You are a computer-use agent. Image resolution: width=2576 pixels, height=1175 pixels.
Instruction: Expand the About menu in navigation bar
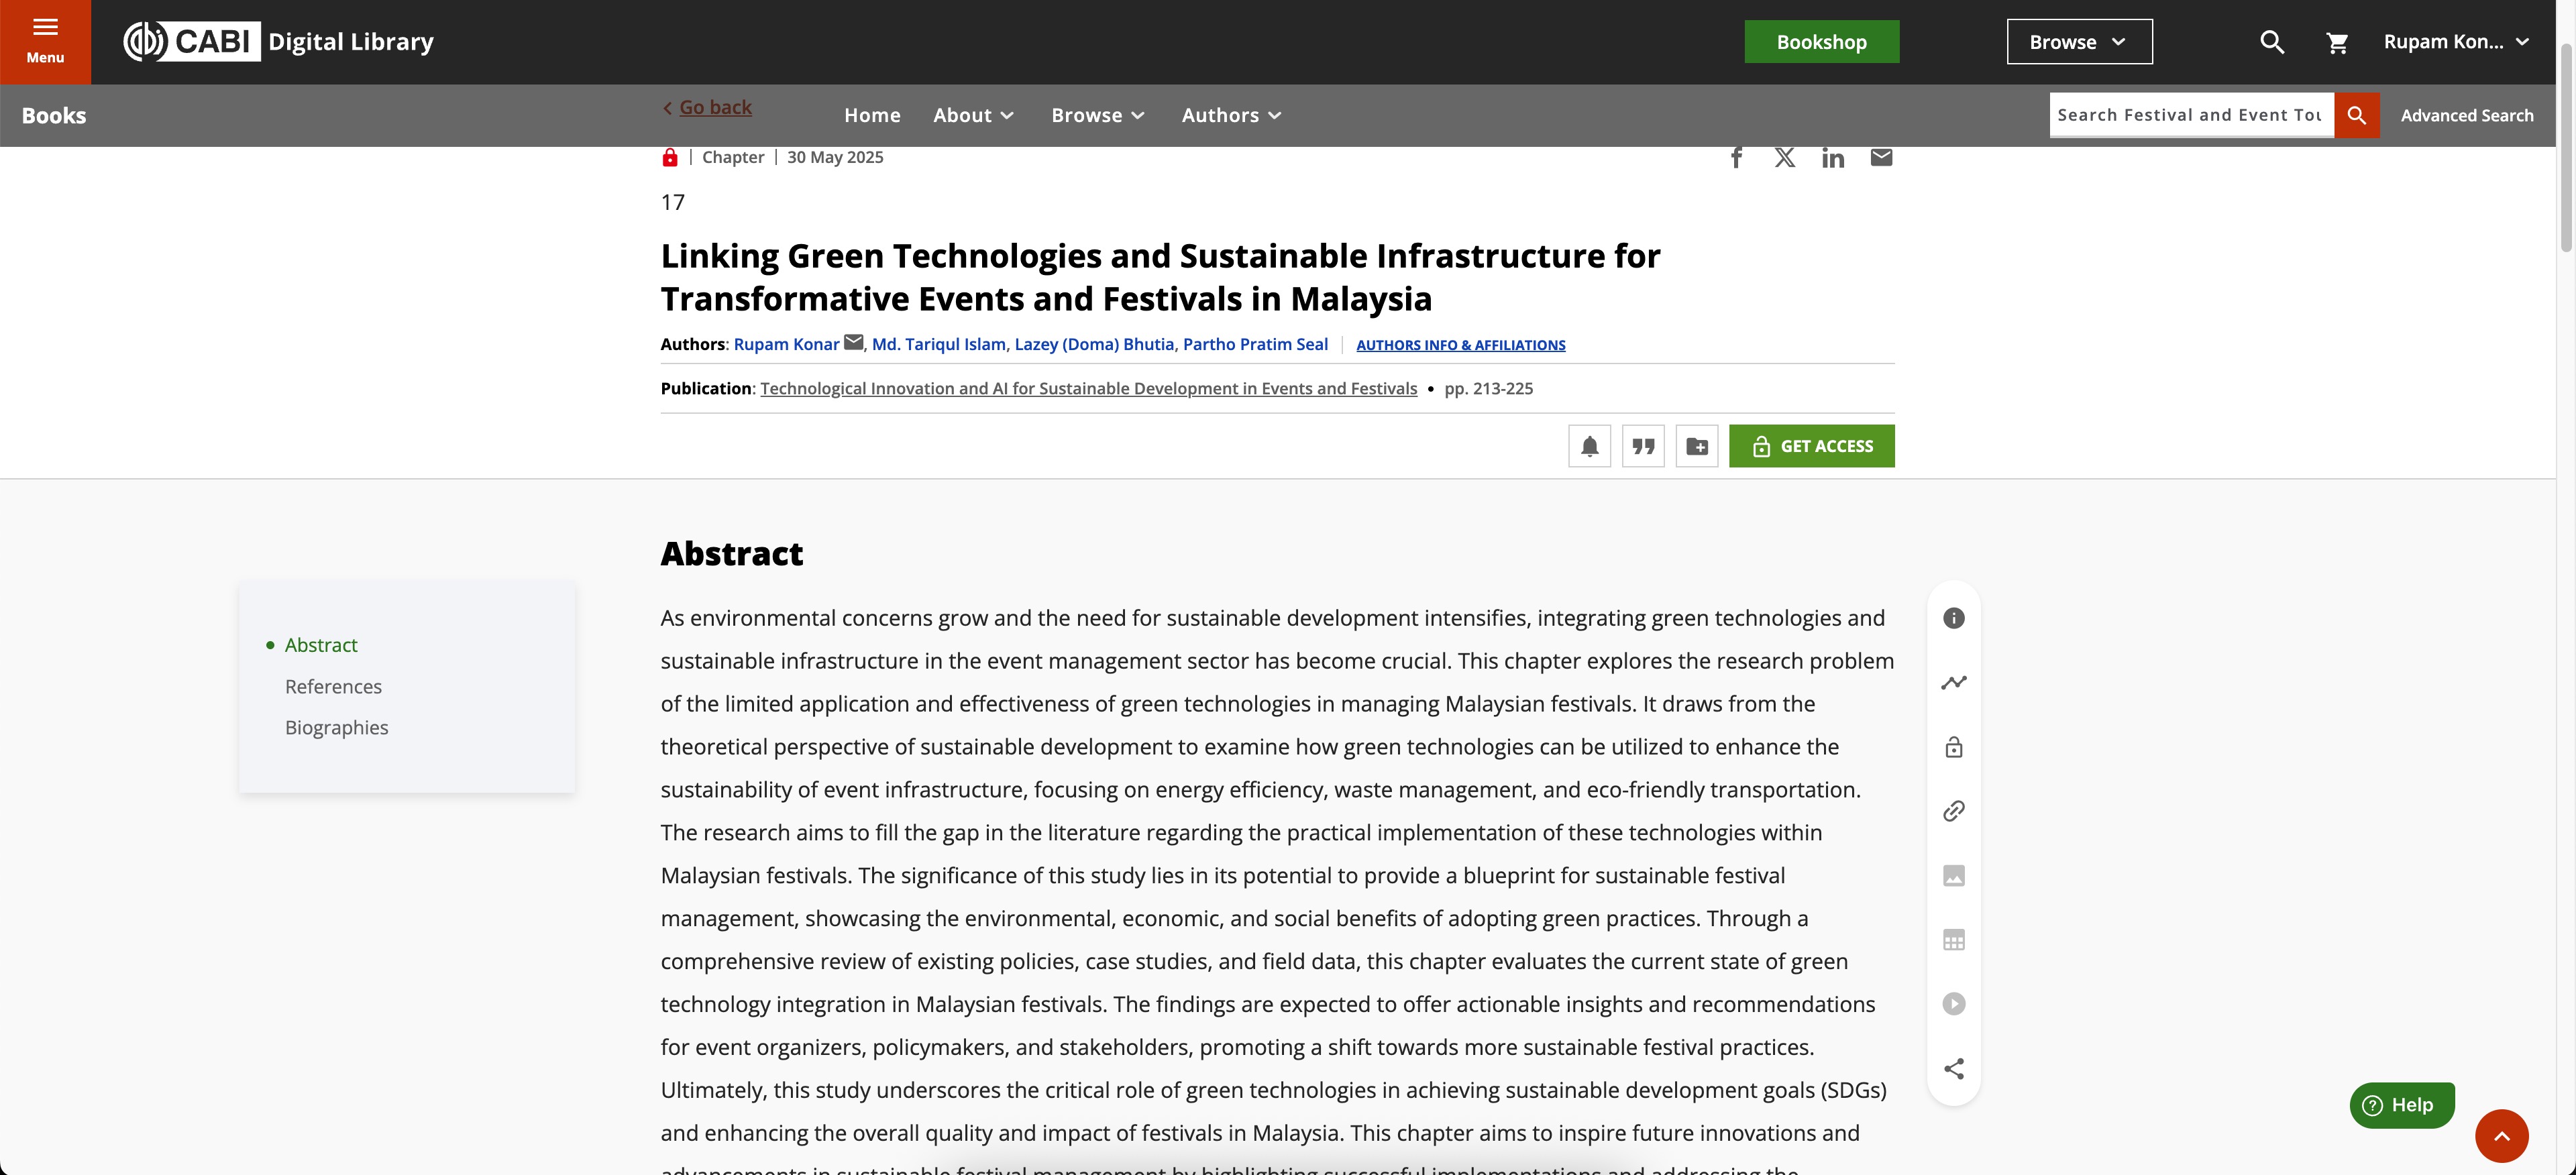click(973, 115)
